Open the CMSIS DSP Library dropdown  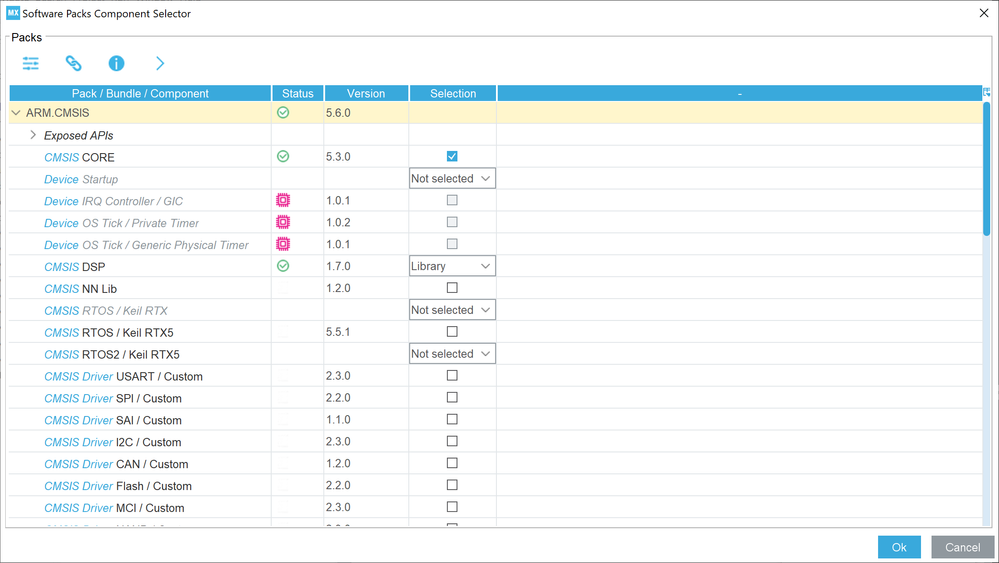(x=452, y=266)
